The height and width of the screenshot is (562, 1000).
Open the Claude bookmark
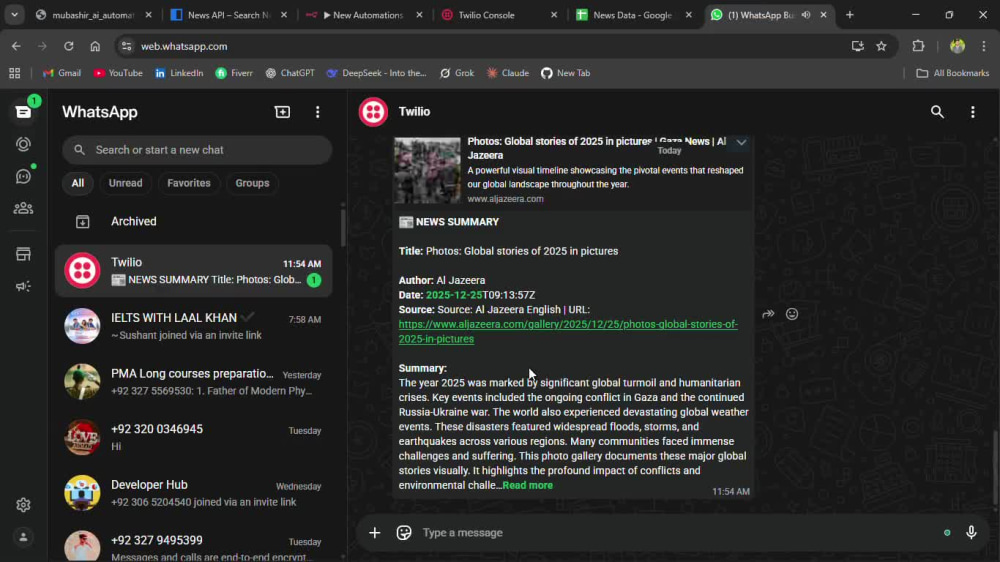508,73
